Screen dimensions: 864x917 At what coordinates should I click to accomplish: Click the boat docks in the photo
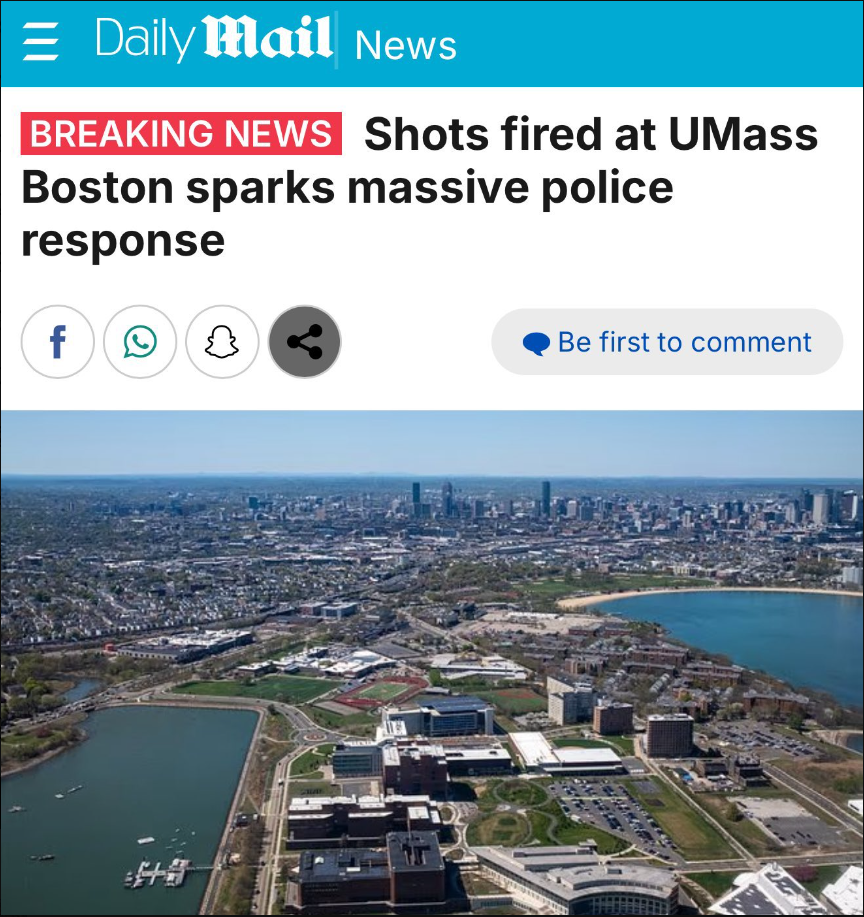tap(159, 873)
